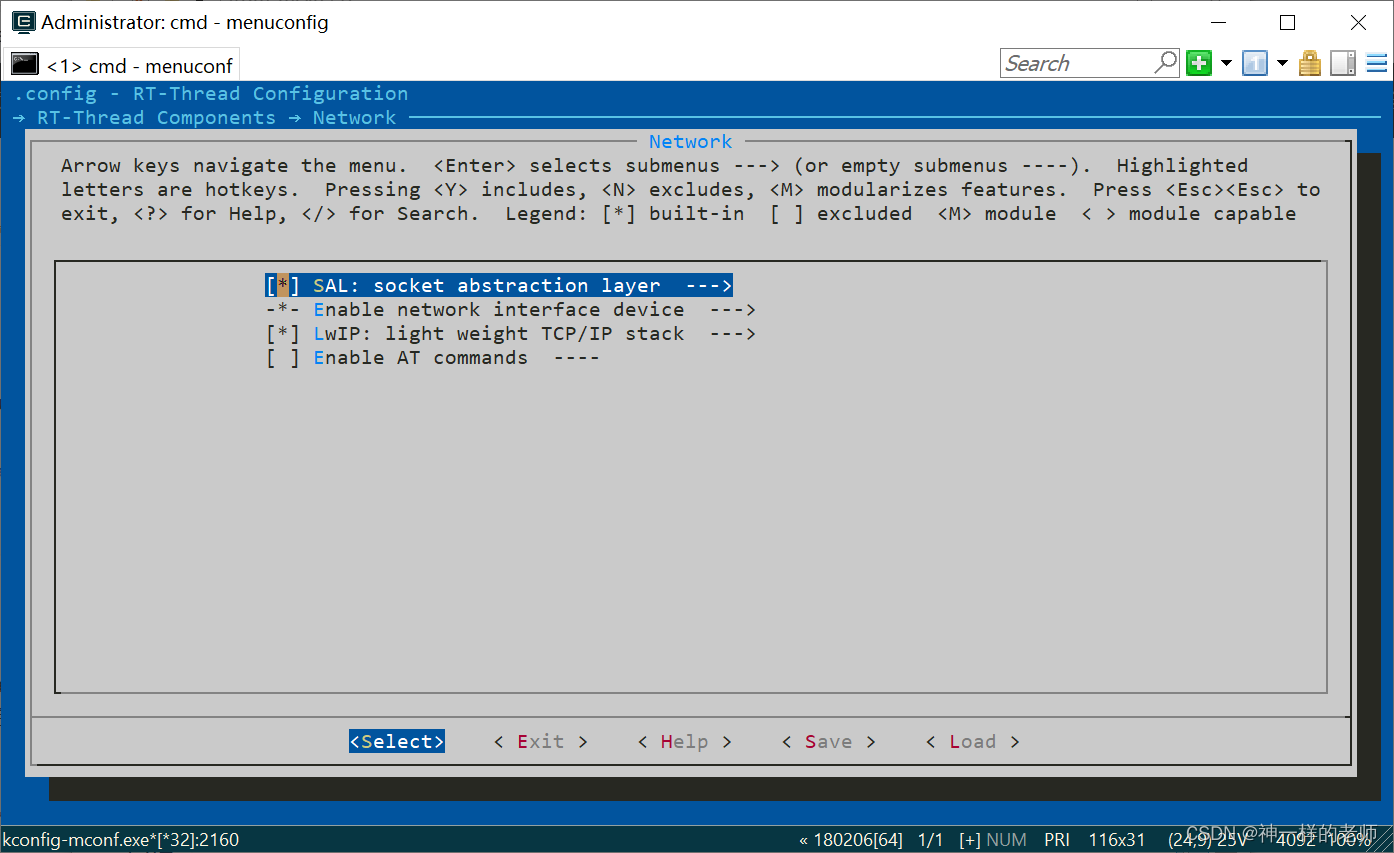
Task: Click the 'Network' dialog title heading
Action: click(x=691, y=142)
